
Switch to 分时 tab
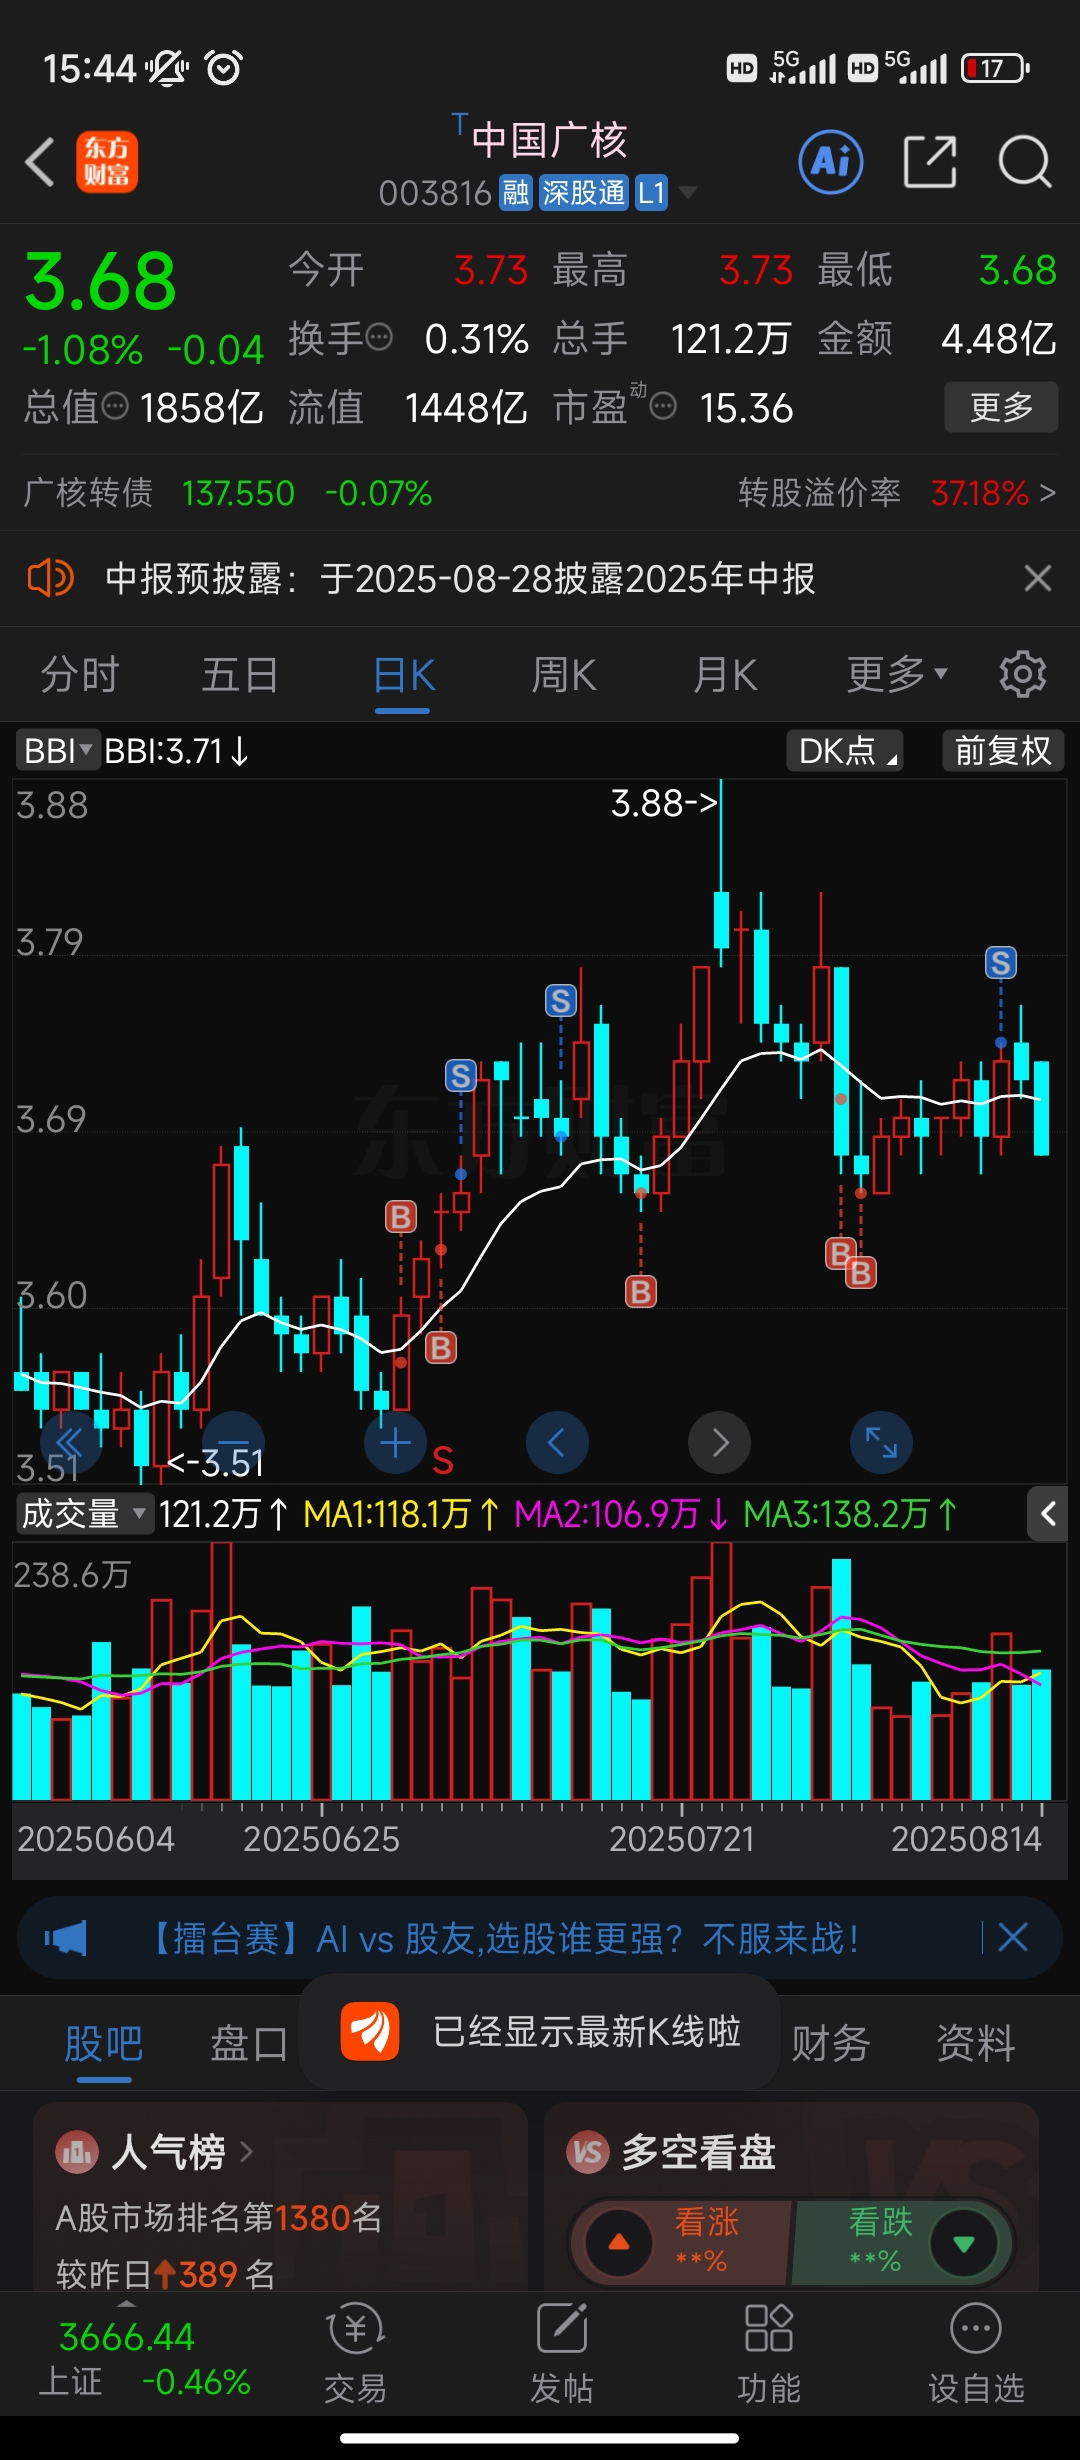click(80, 674)
